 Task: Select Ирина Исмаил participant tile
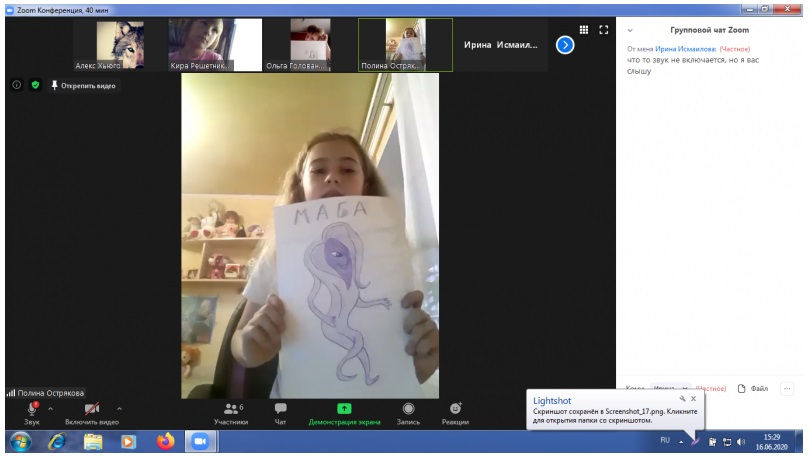(x=500, y=45)
